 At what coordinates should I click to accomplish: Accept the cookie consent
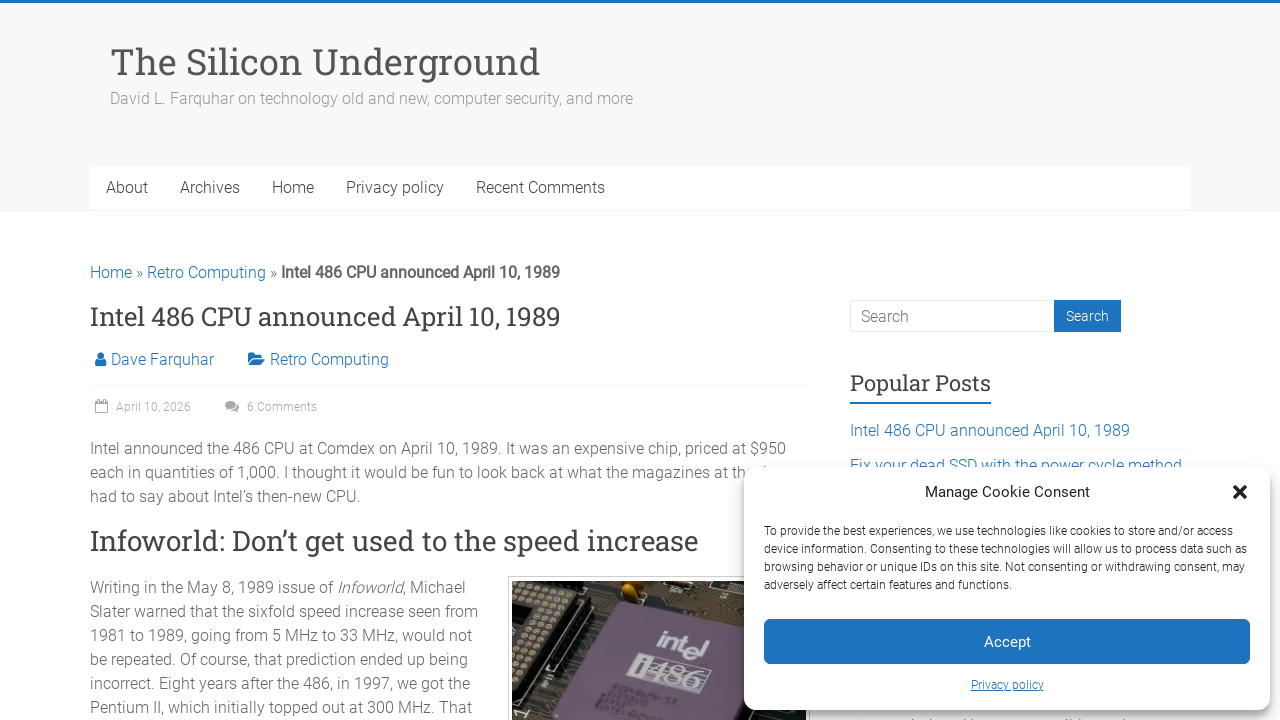(x=1006, y=642)
